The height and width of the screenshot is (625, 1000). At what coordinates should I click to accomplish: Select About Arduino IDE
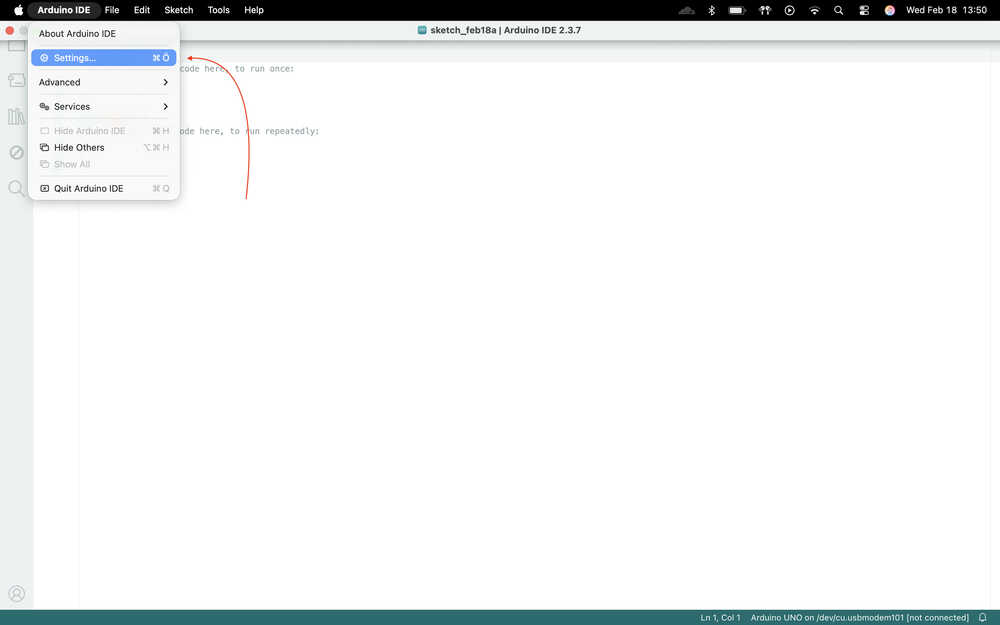point(104,34)
